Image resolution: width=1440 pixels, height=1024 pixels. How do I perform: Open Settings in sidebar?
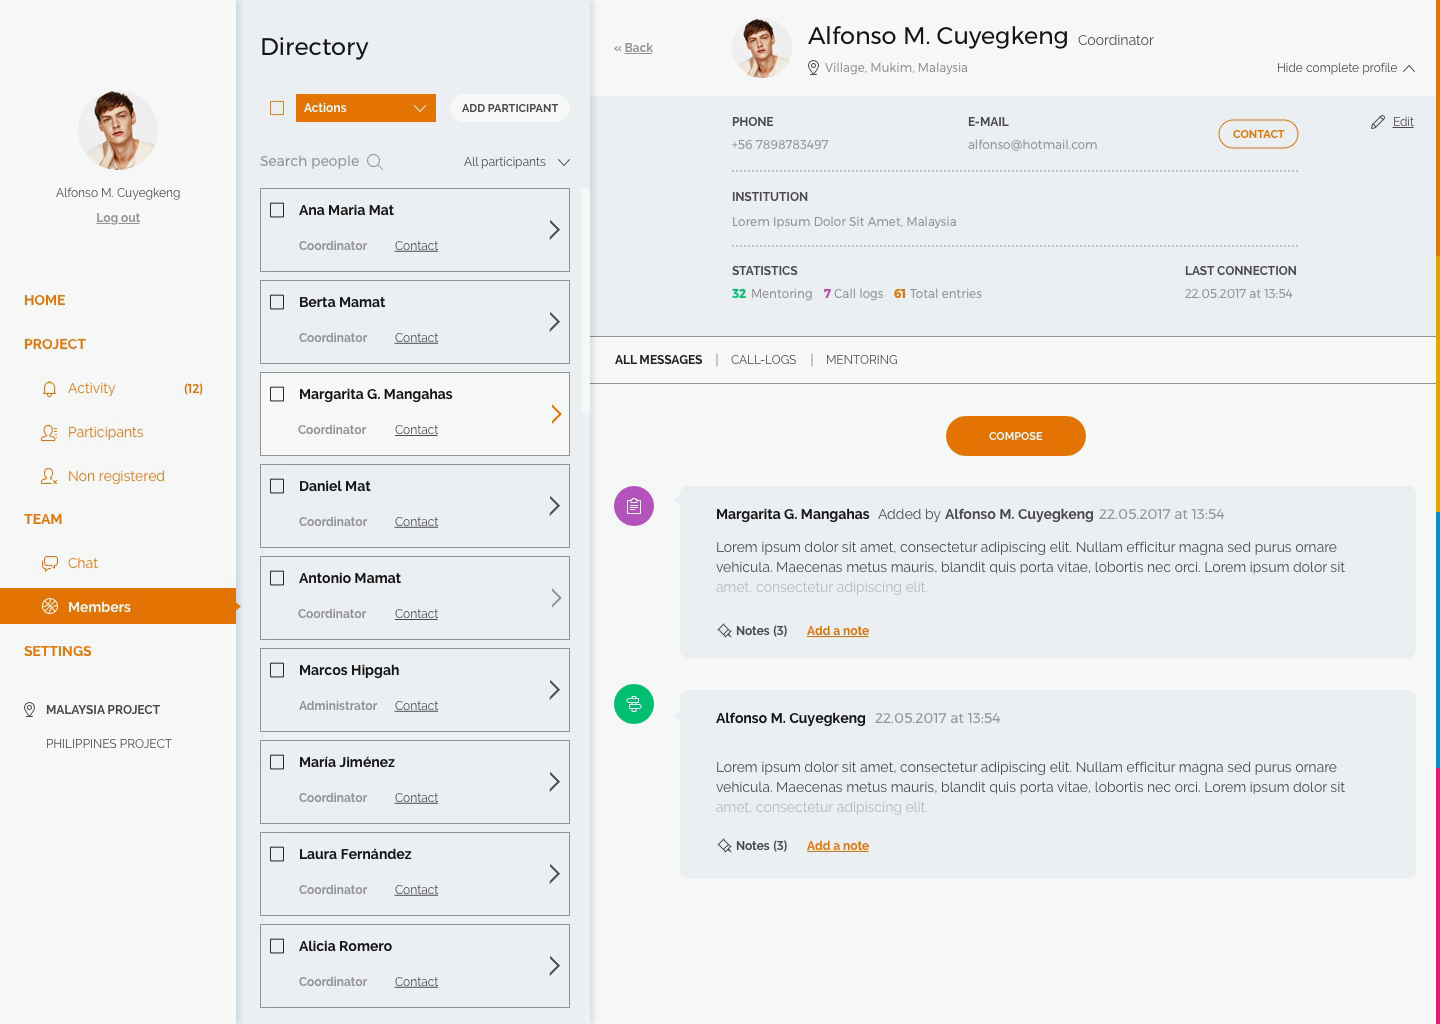[58, 651]
